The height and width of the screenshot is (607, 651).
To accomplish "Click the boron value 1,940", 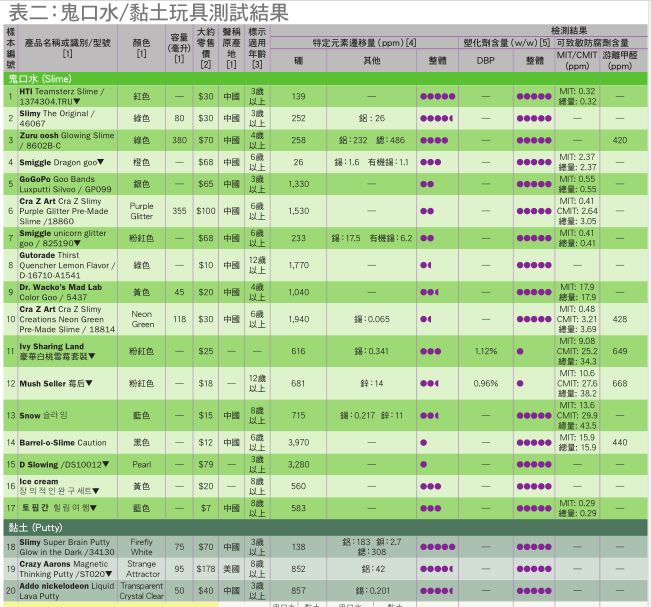I will (299, 319).
